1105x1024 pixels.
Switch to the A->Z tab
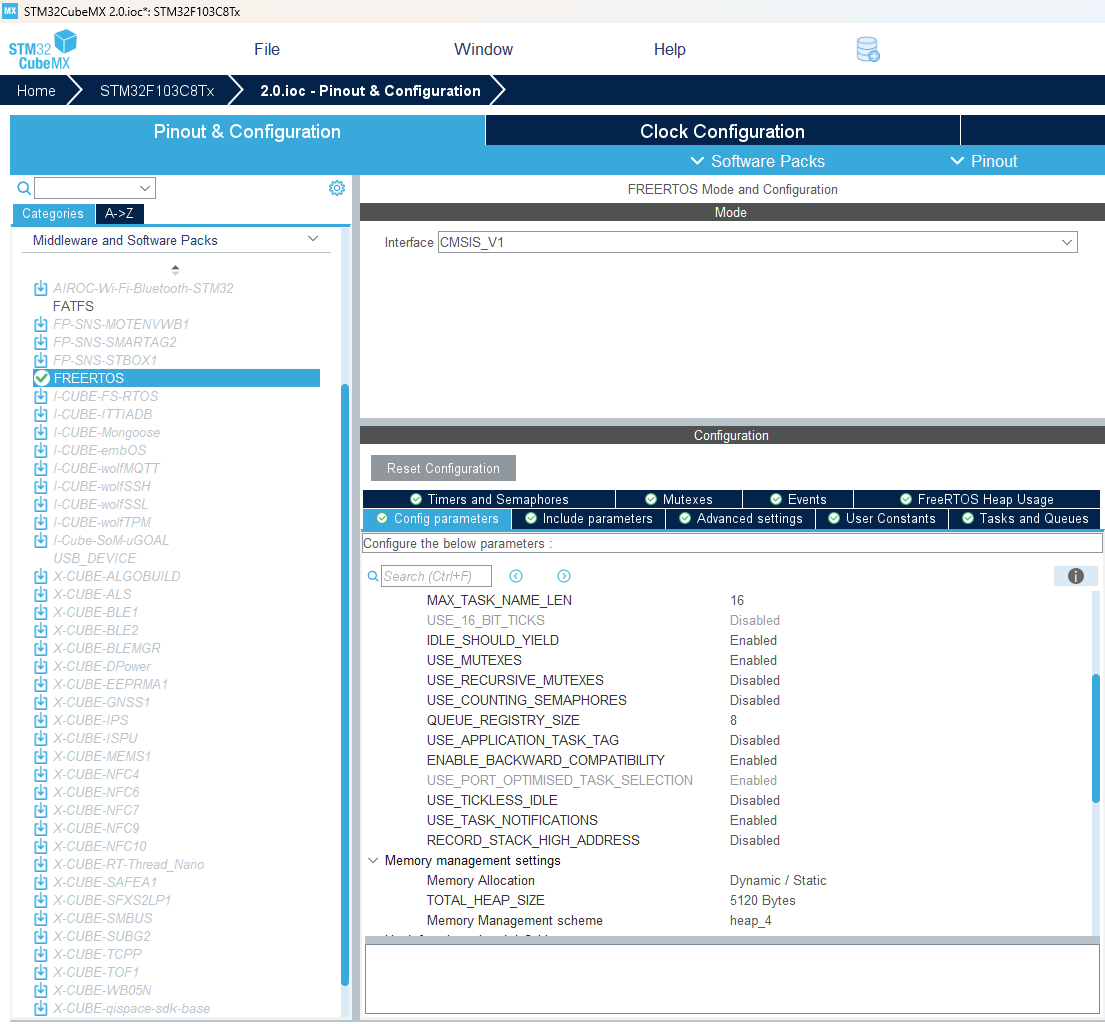[119, 214]
